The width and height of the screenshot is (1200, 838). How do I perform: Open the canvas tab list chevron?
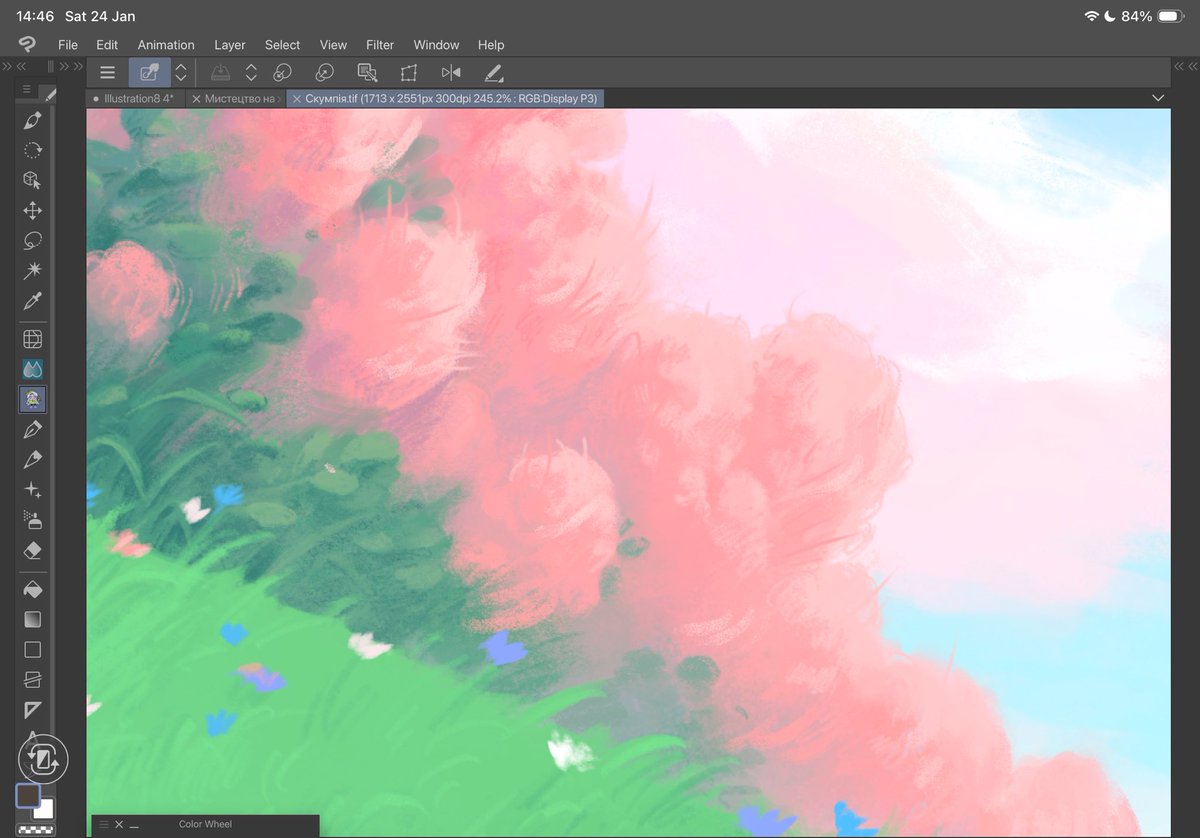(1158, 98)
